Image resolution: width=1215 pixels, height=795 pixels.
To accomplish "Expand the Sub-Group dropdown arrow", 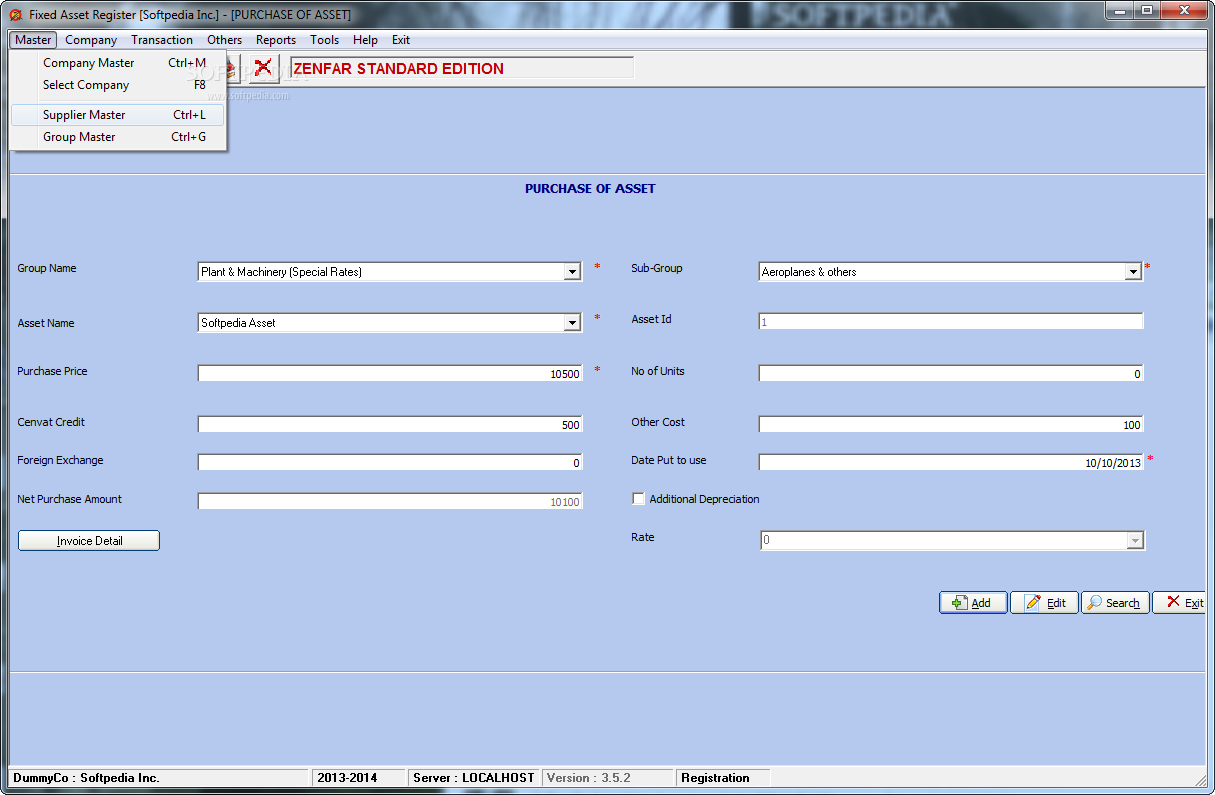I will tap(1133, 272).
